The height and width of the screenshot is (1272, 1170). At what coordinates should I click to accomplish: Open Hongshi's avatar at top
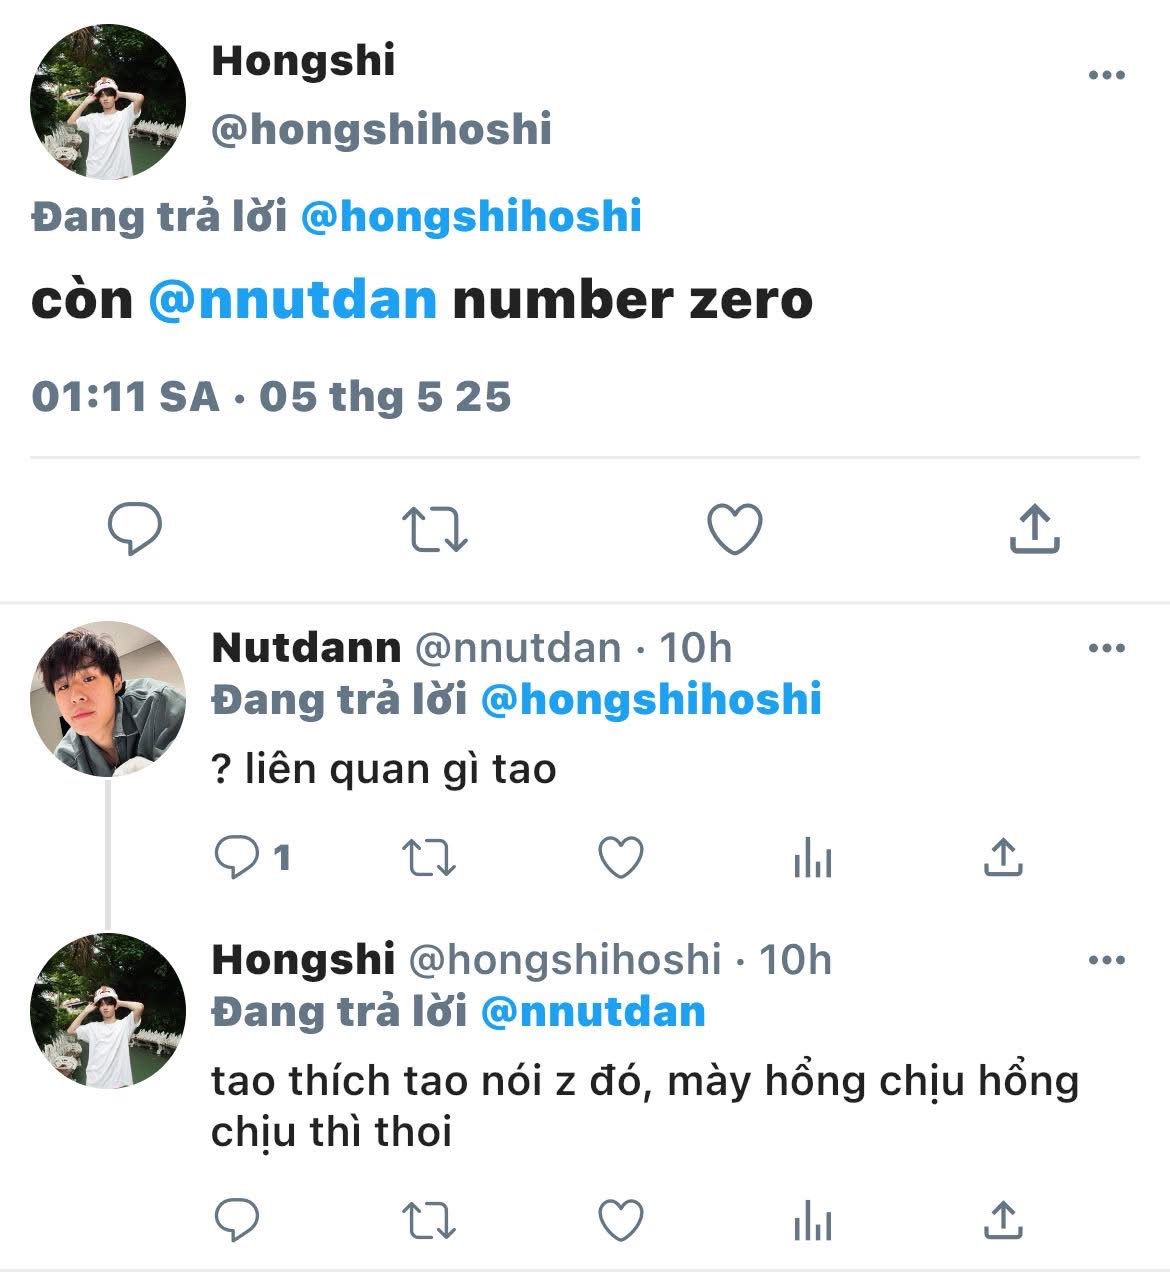click(108, 103)
